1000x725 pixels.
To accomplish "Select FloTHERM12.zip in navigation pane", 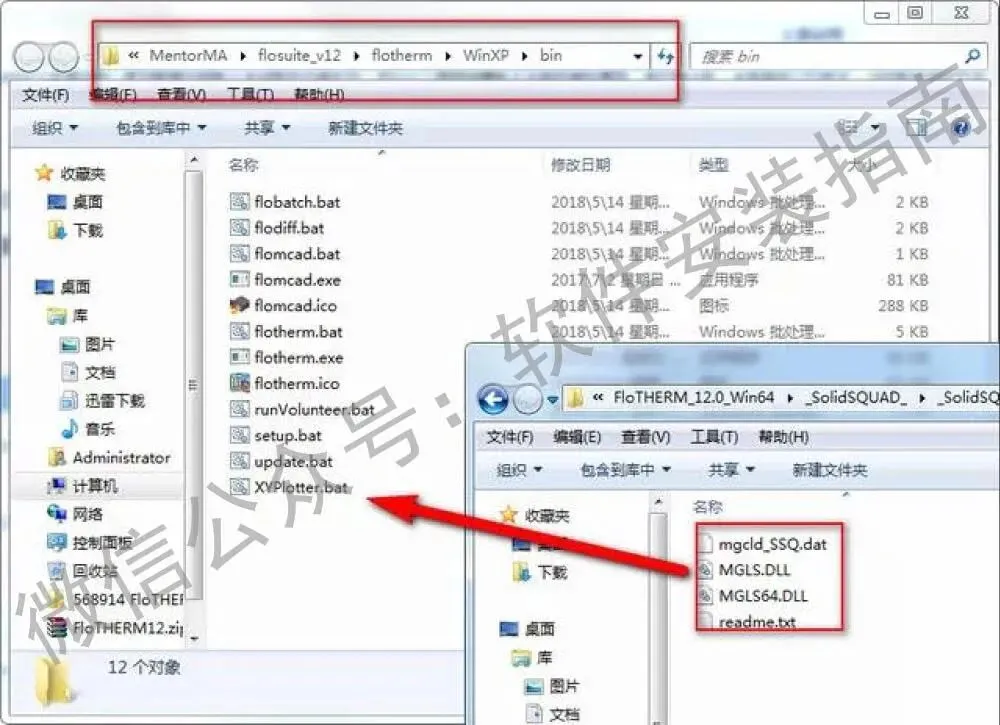I will point(128,627).
